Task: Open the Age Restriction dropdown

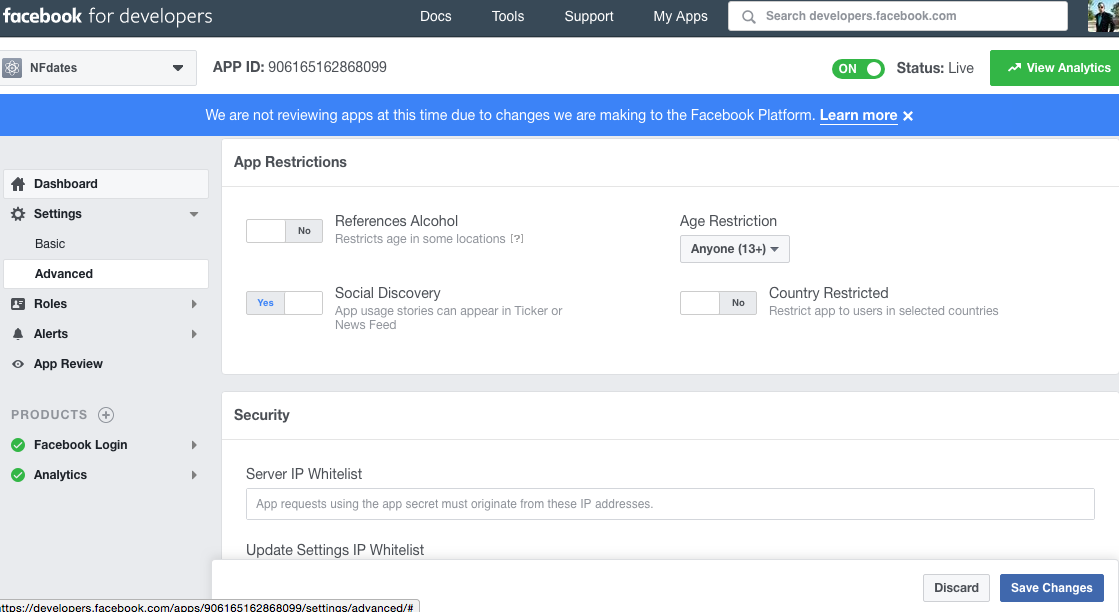Action: pyautogui.click(x=734, y=249)
